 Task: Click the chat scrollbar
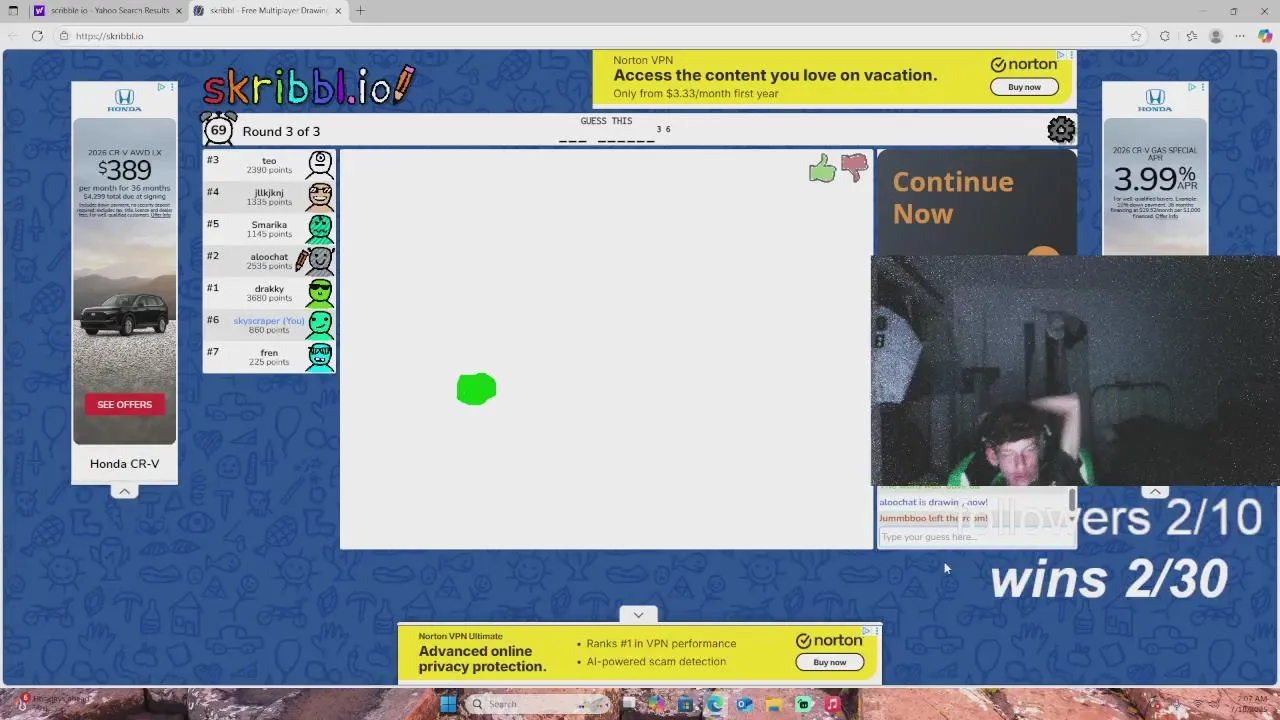(1072, 499)
